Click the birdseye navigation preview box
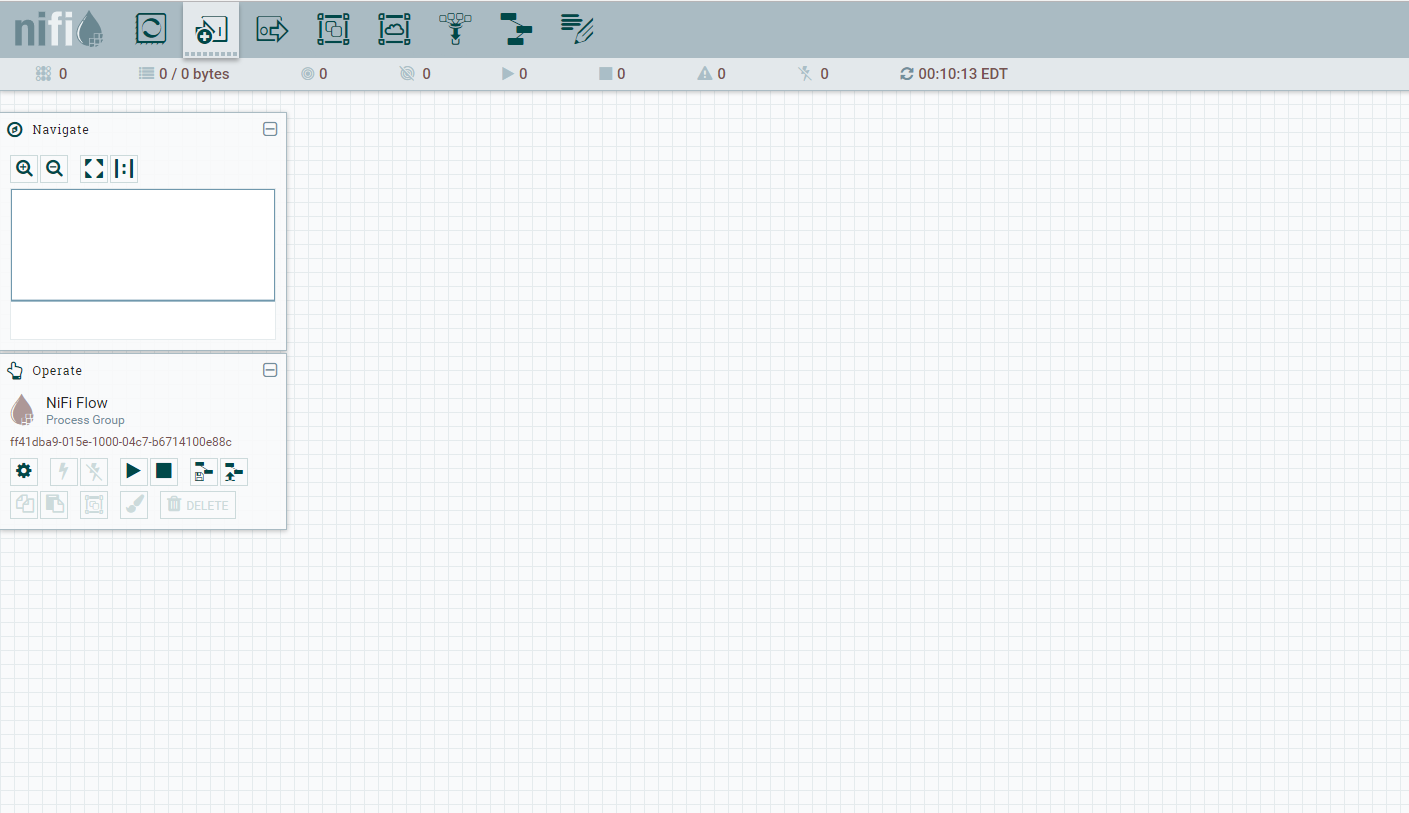 pyautogui.click(x=143, y=245)
